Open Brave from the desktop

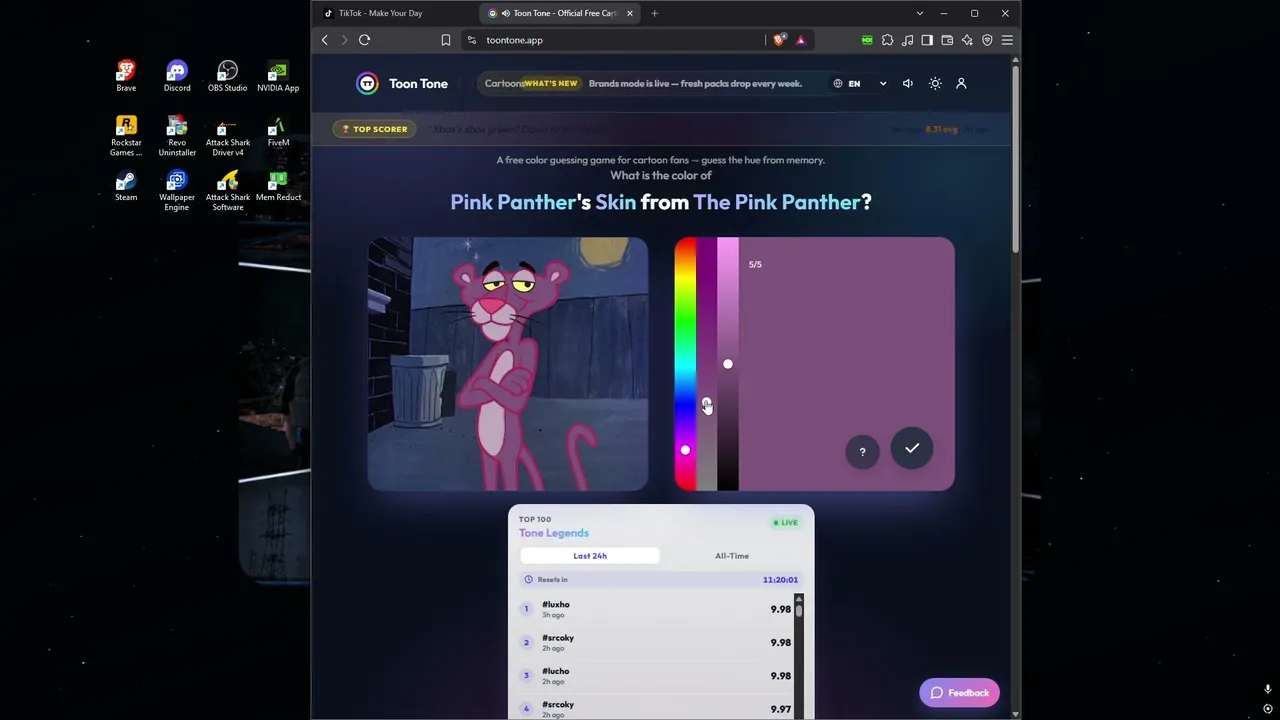[126, 76]
